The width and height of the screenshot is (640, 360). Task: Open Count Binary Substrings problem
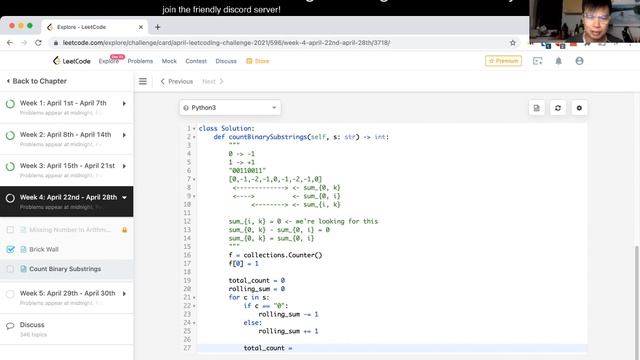pos(65,269)
